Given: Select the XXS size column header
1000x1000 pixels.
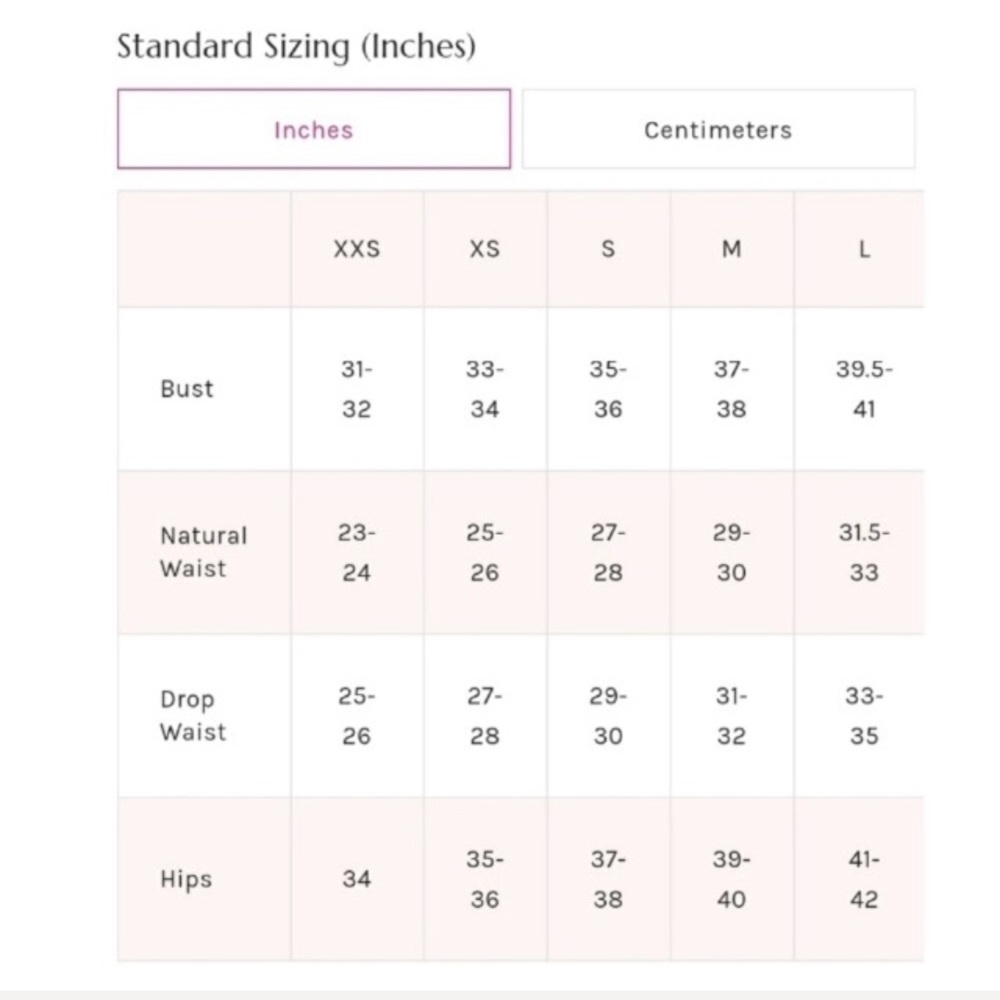Looking at the screenshot, I should (x=357, y=249).
